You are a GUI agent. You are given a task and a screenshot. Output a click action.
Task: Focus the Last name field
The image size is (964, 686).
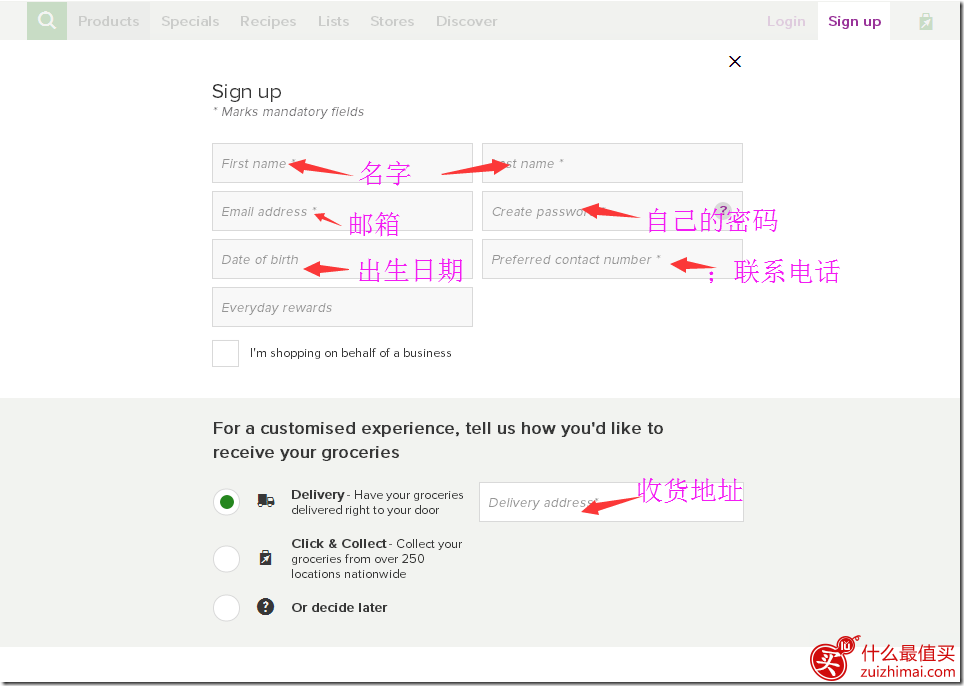[x=612, y=163]
